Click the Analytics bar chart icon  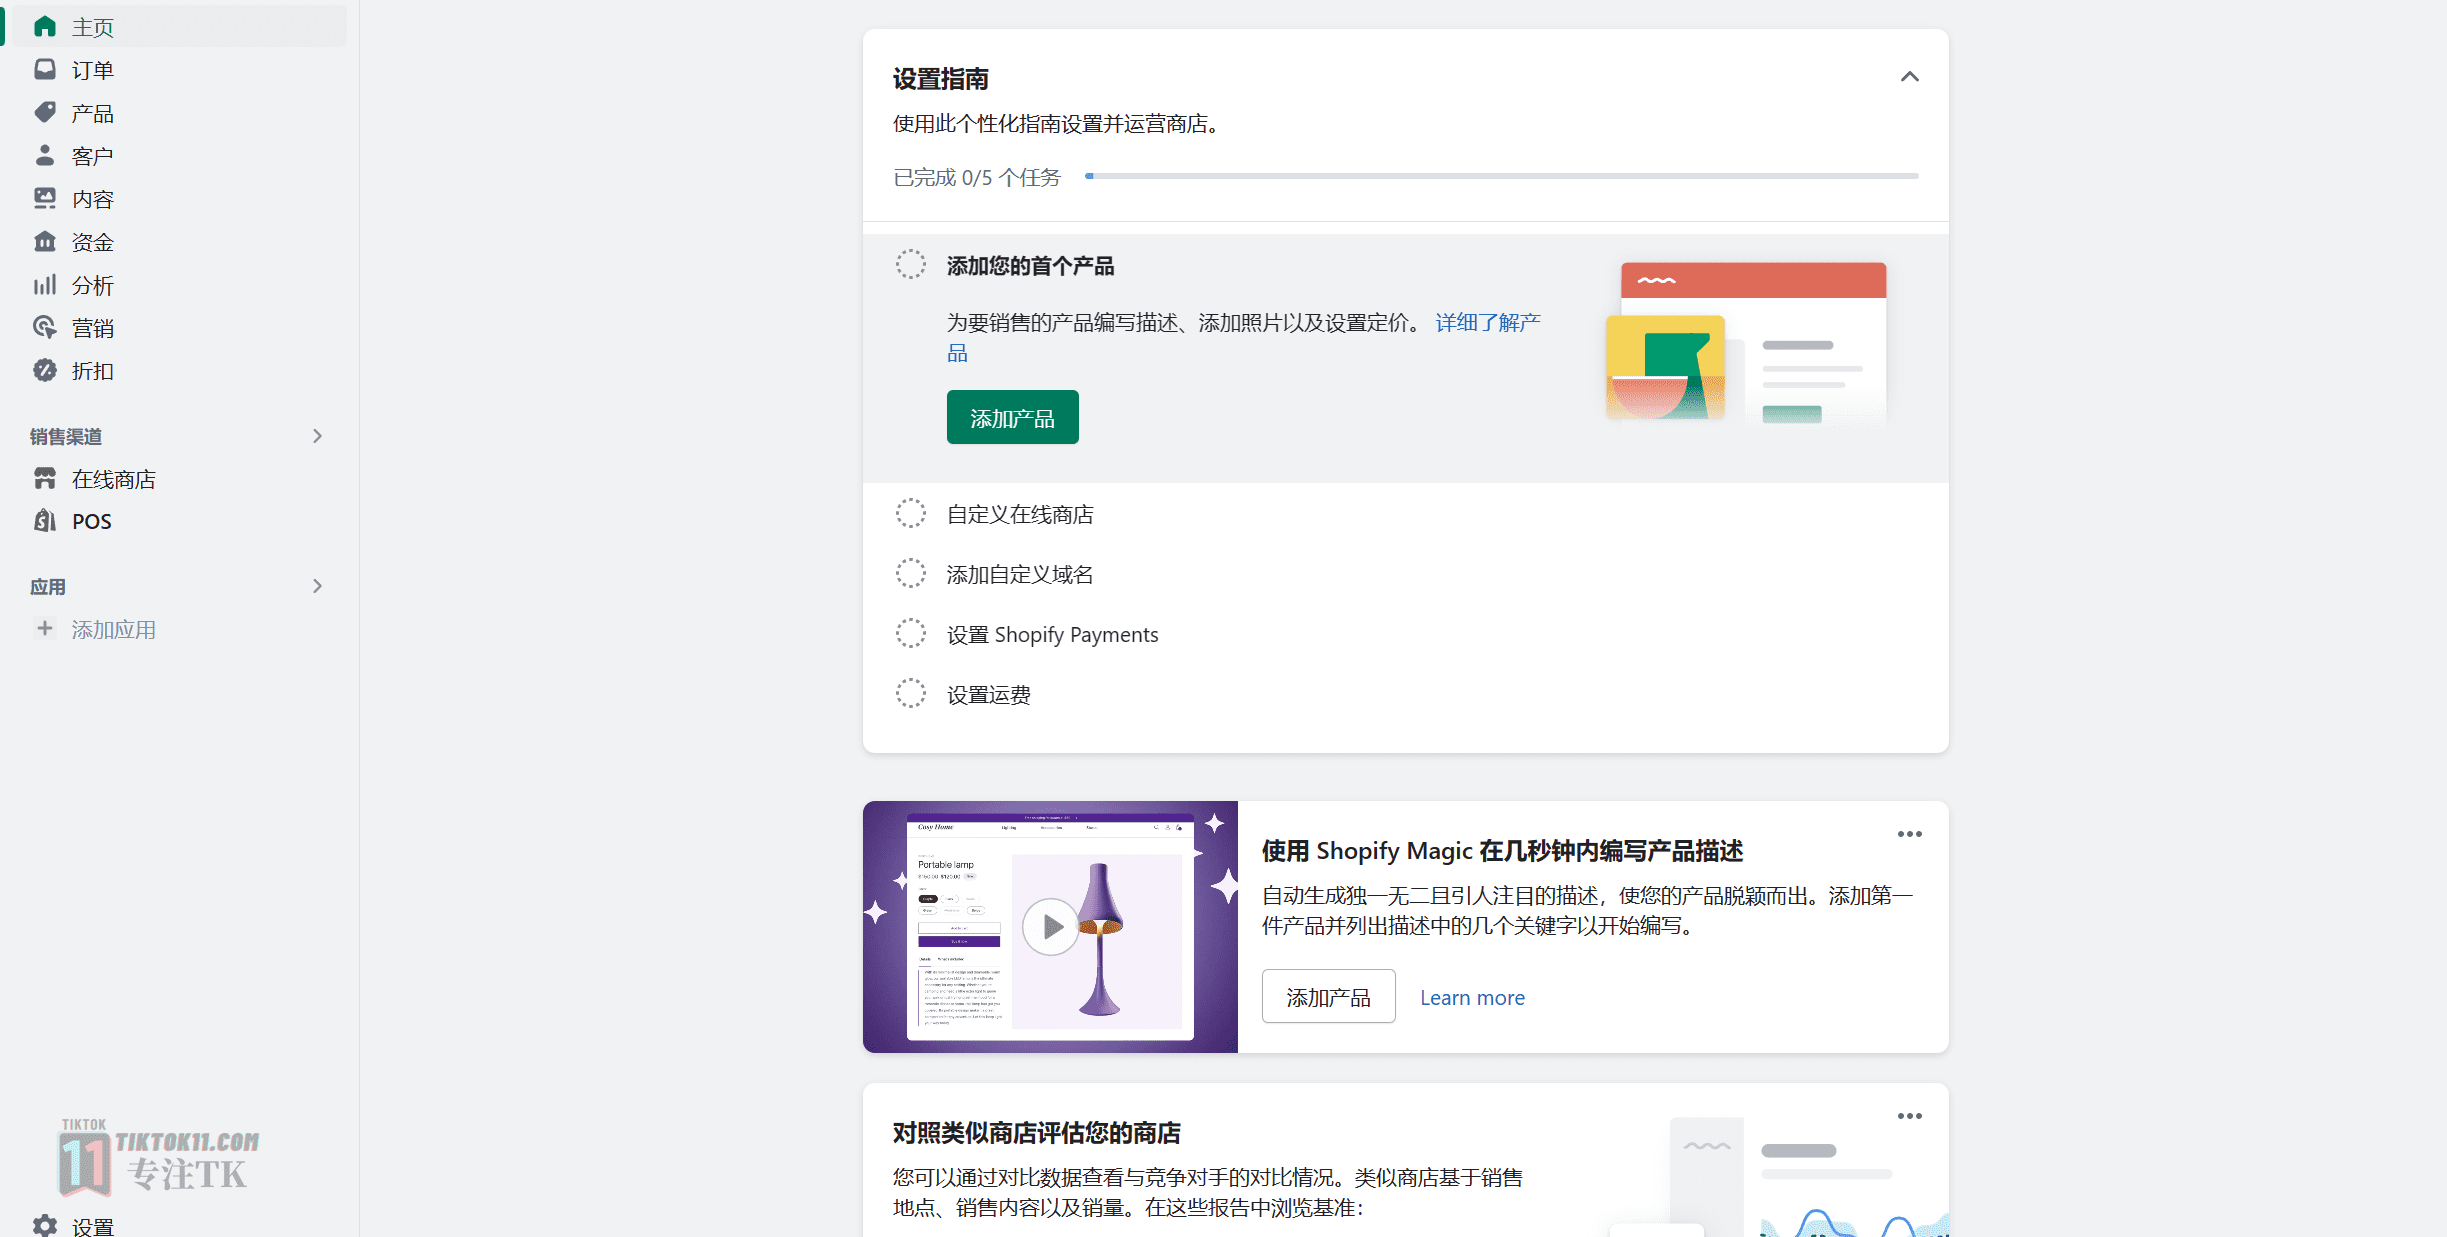(45, 285)
